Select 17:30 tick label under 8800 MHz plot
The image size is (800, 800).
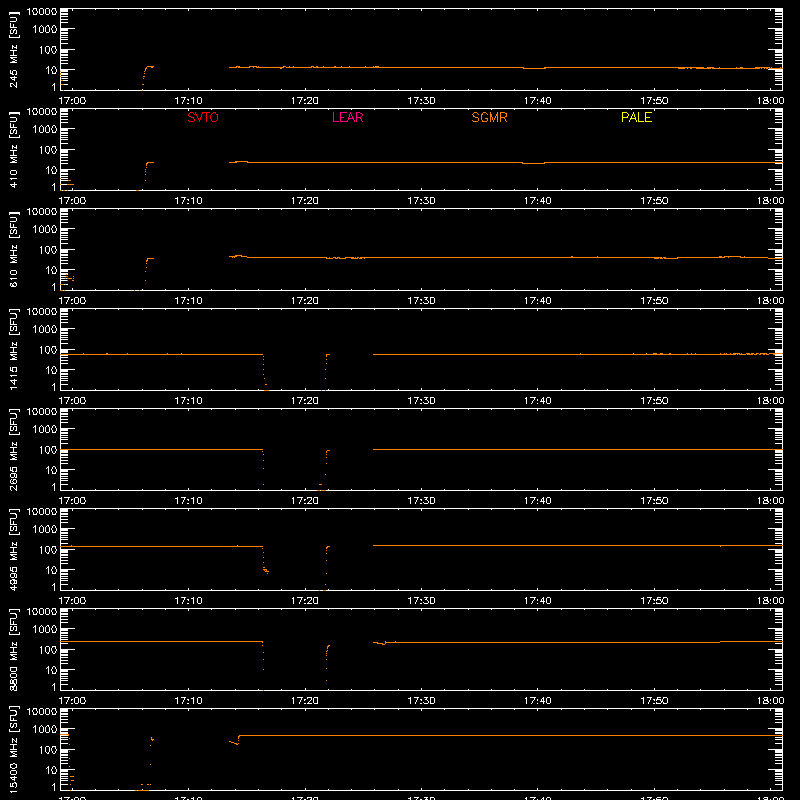pos(421,701)
